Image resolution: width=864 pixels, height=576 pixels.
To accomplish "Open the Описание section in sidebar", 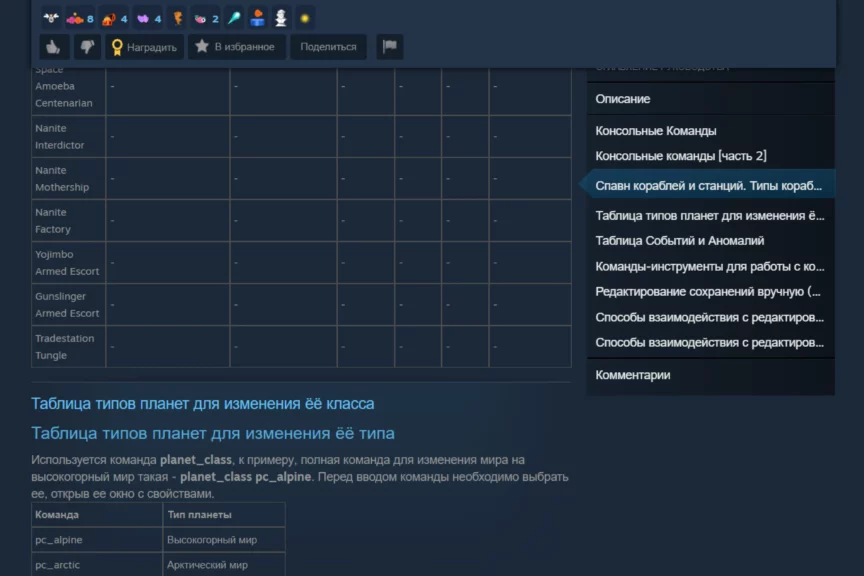I will [623, 99].
